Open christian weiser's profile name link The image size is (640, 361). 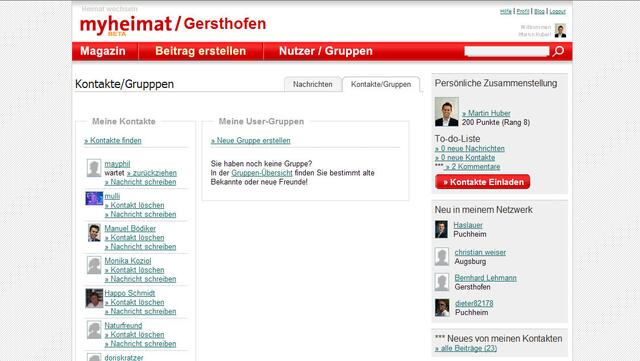coord(480,252)
